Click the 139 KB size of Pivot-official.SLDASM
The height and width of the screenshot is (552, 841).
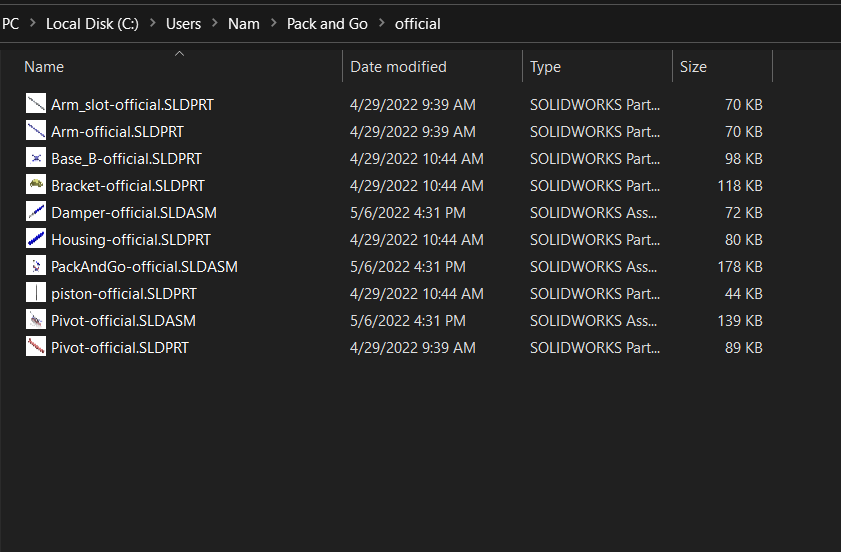(x=740, y=321)
